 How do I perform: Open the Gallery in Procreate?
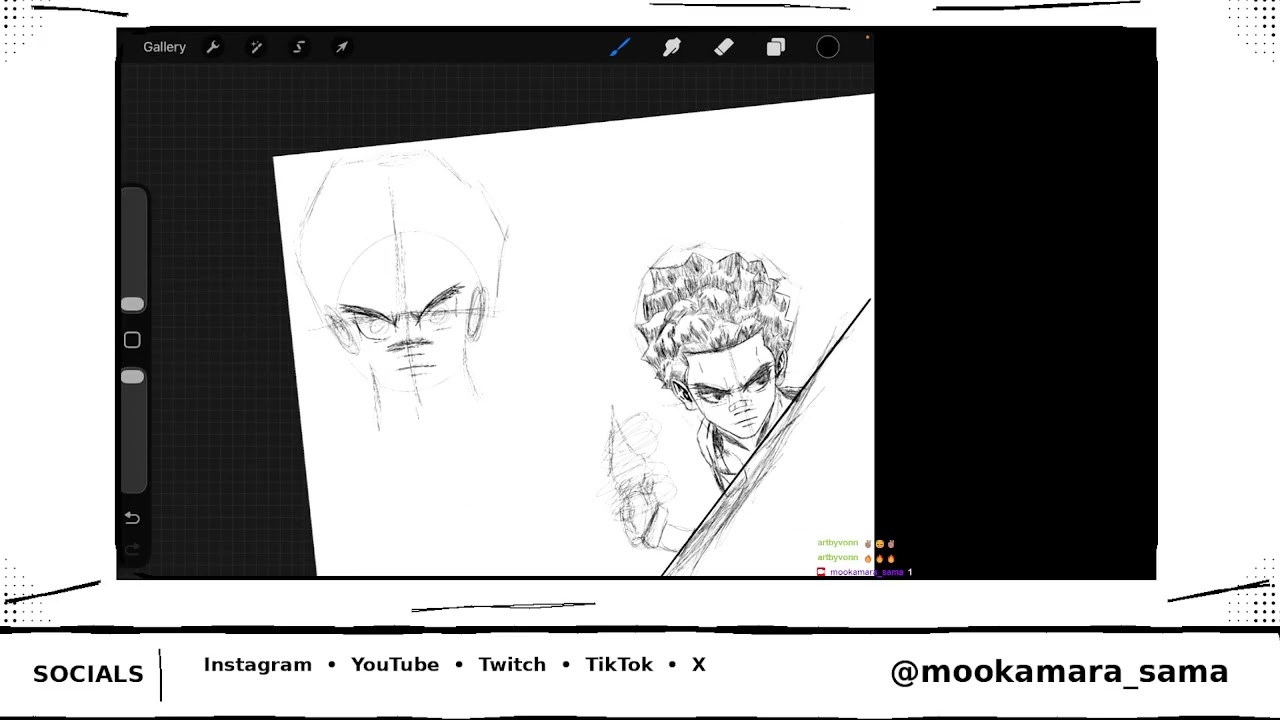tap(164, 47)
